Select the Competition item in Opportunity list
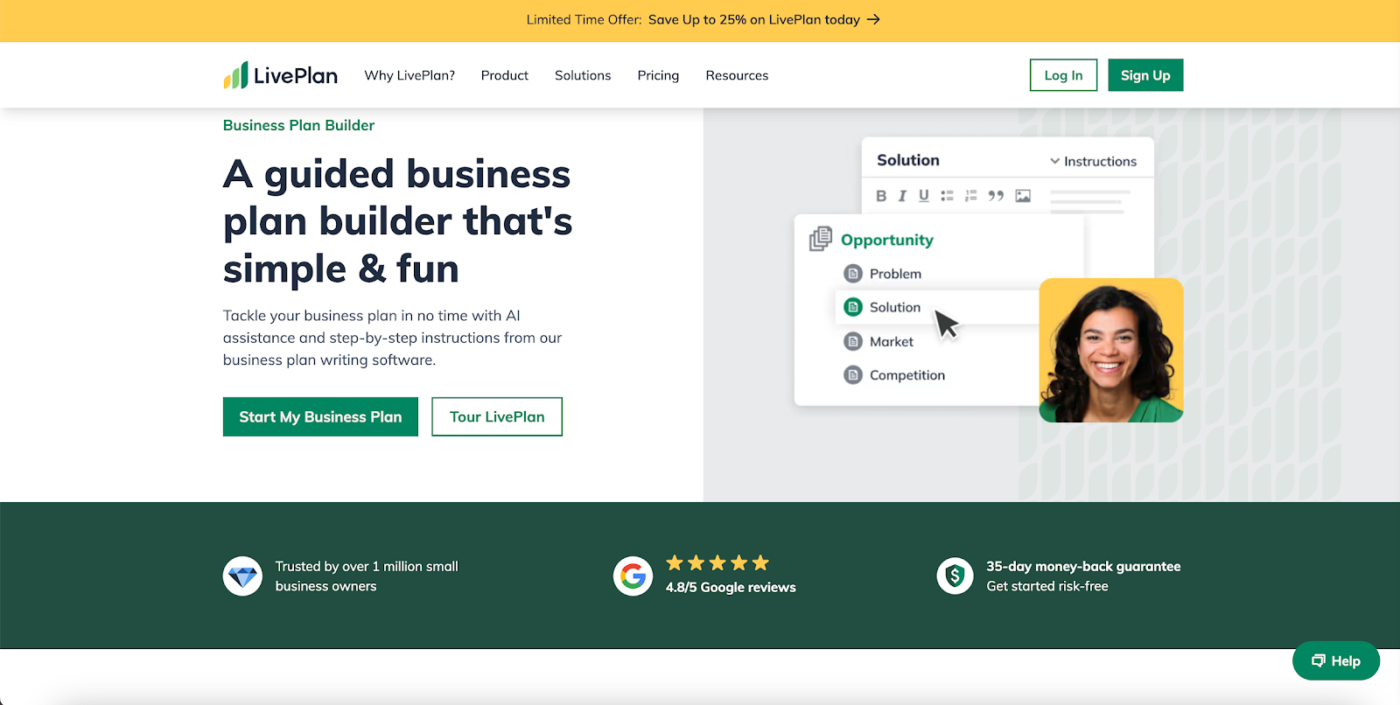The image size is (1400, 705). coord(907,375)
